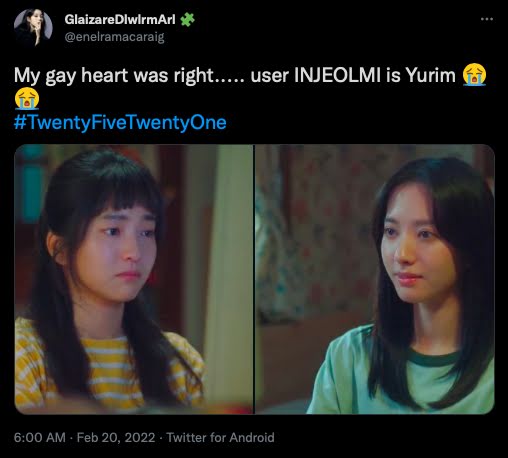Click the name Yurim in the tweet text

coord(430,75)
